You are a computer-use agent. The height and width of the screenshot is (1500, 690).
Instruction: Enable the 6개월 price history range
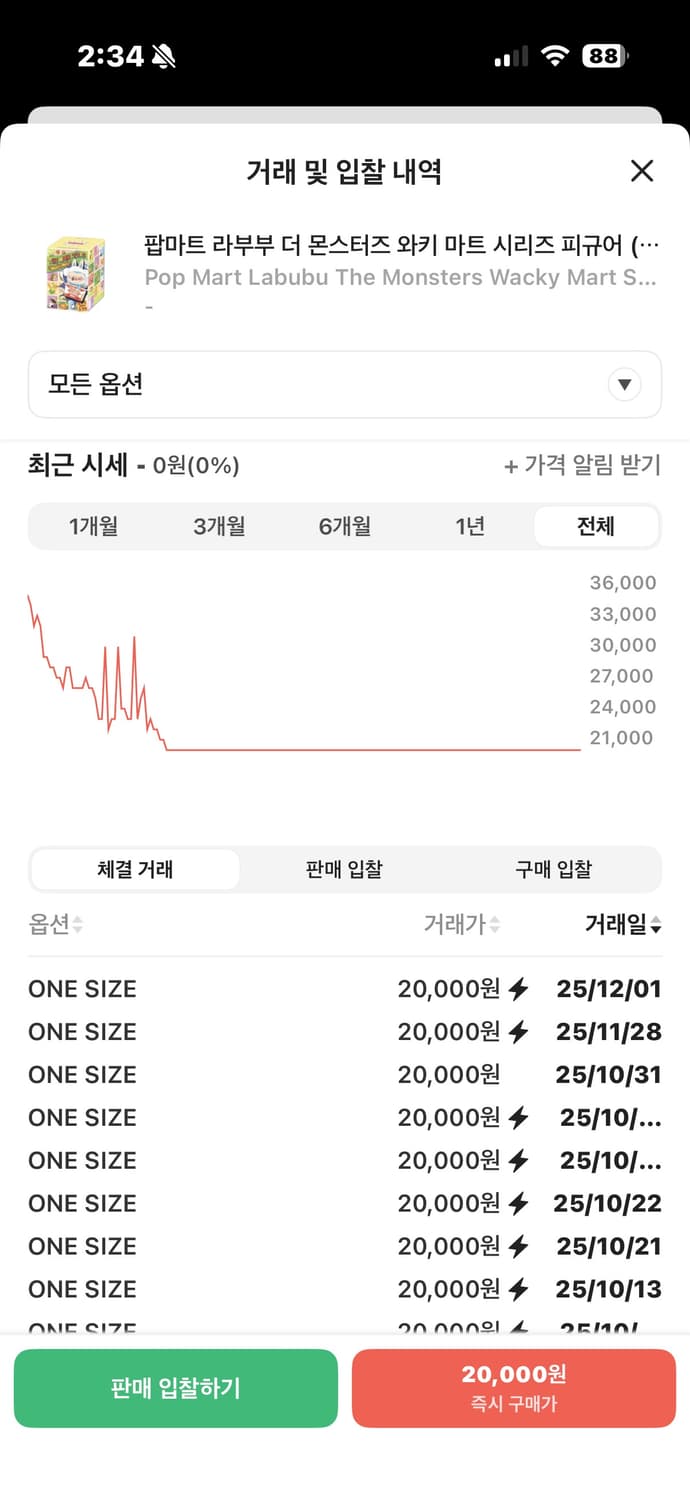point(344,526)
